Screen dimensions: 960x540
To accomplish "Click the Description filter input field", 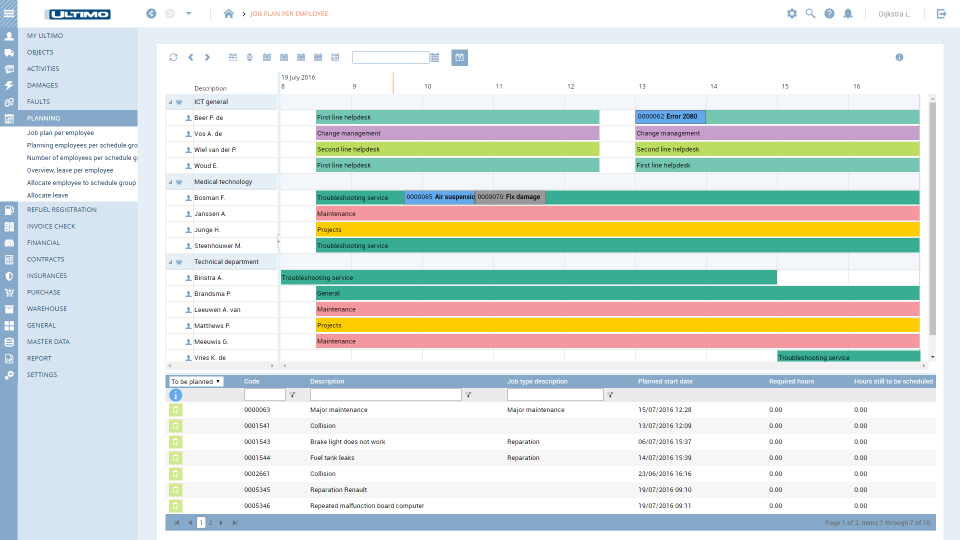I will (x=385, y=395).
